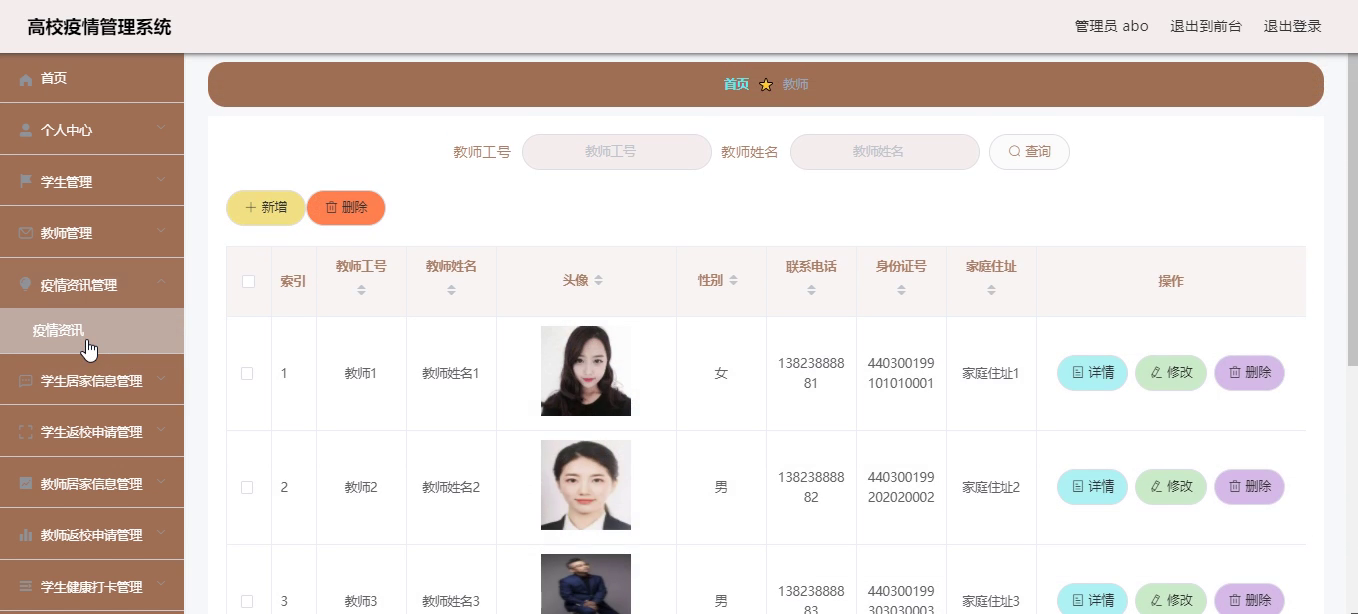
Task: Sort by 联系电话 column arrows
Action: tap(811, 290)
